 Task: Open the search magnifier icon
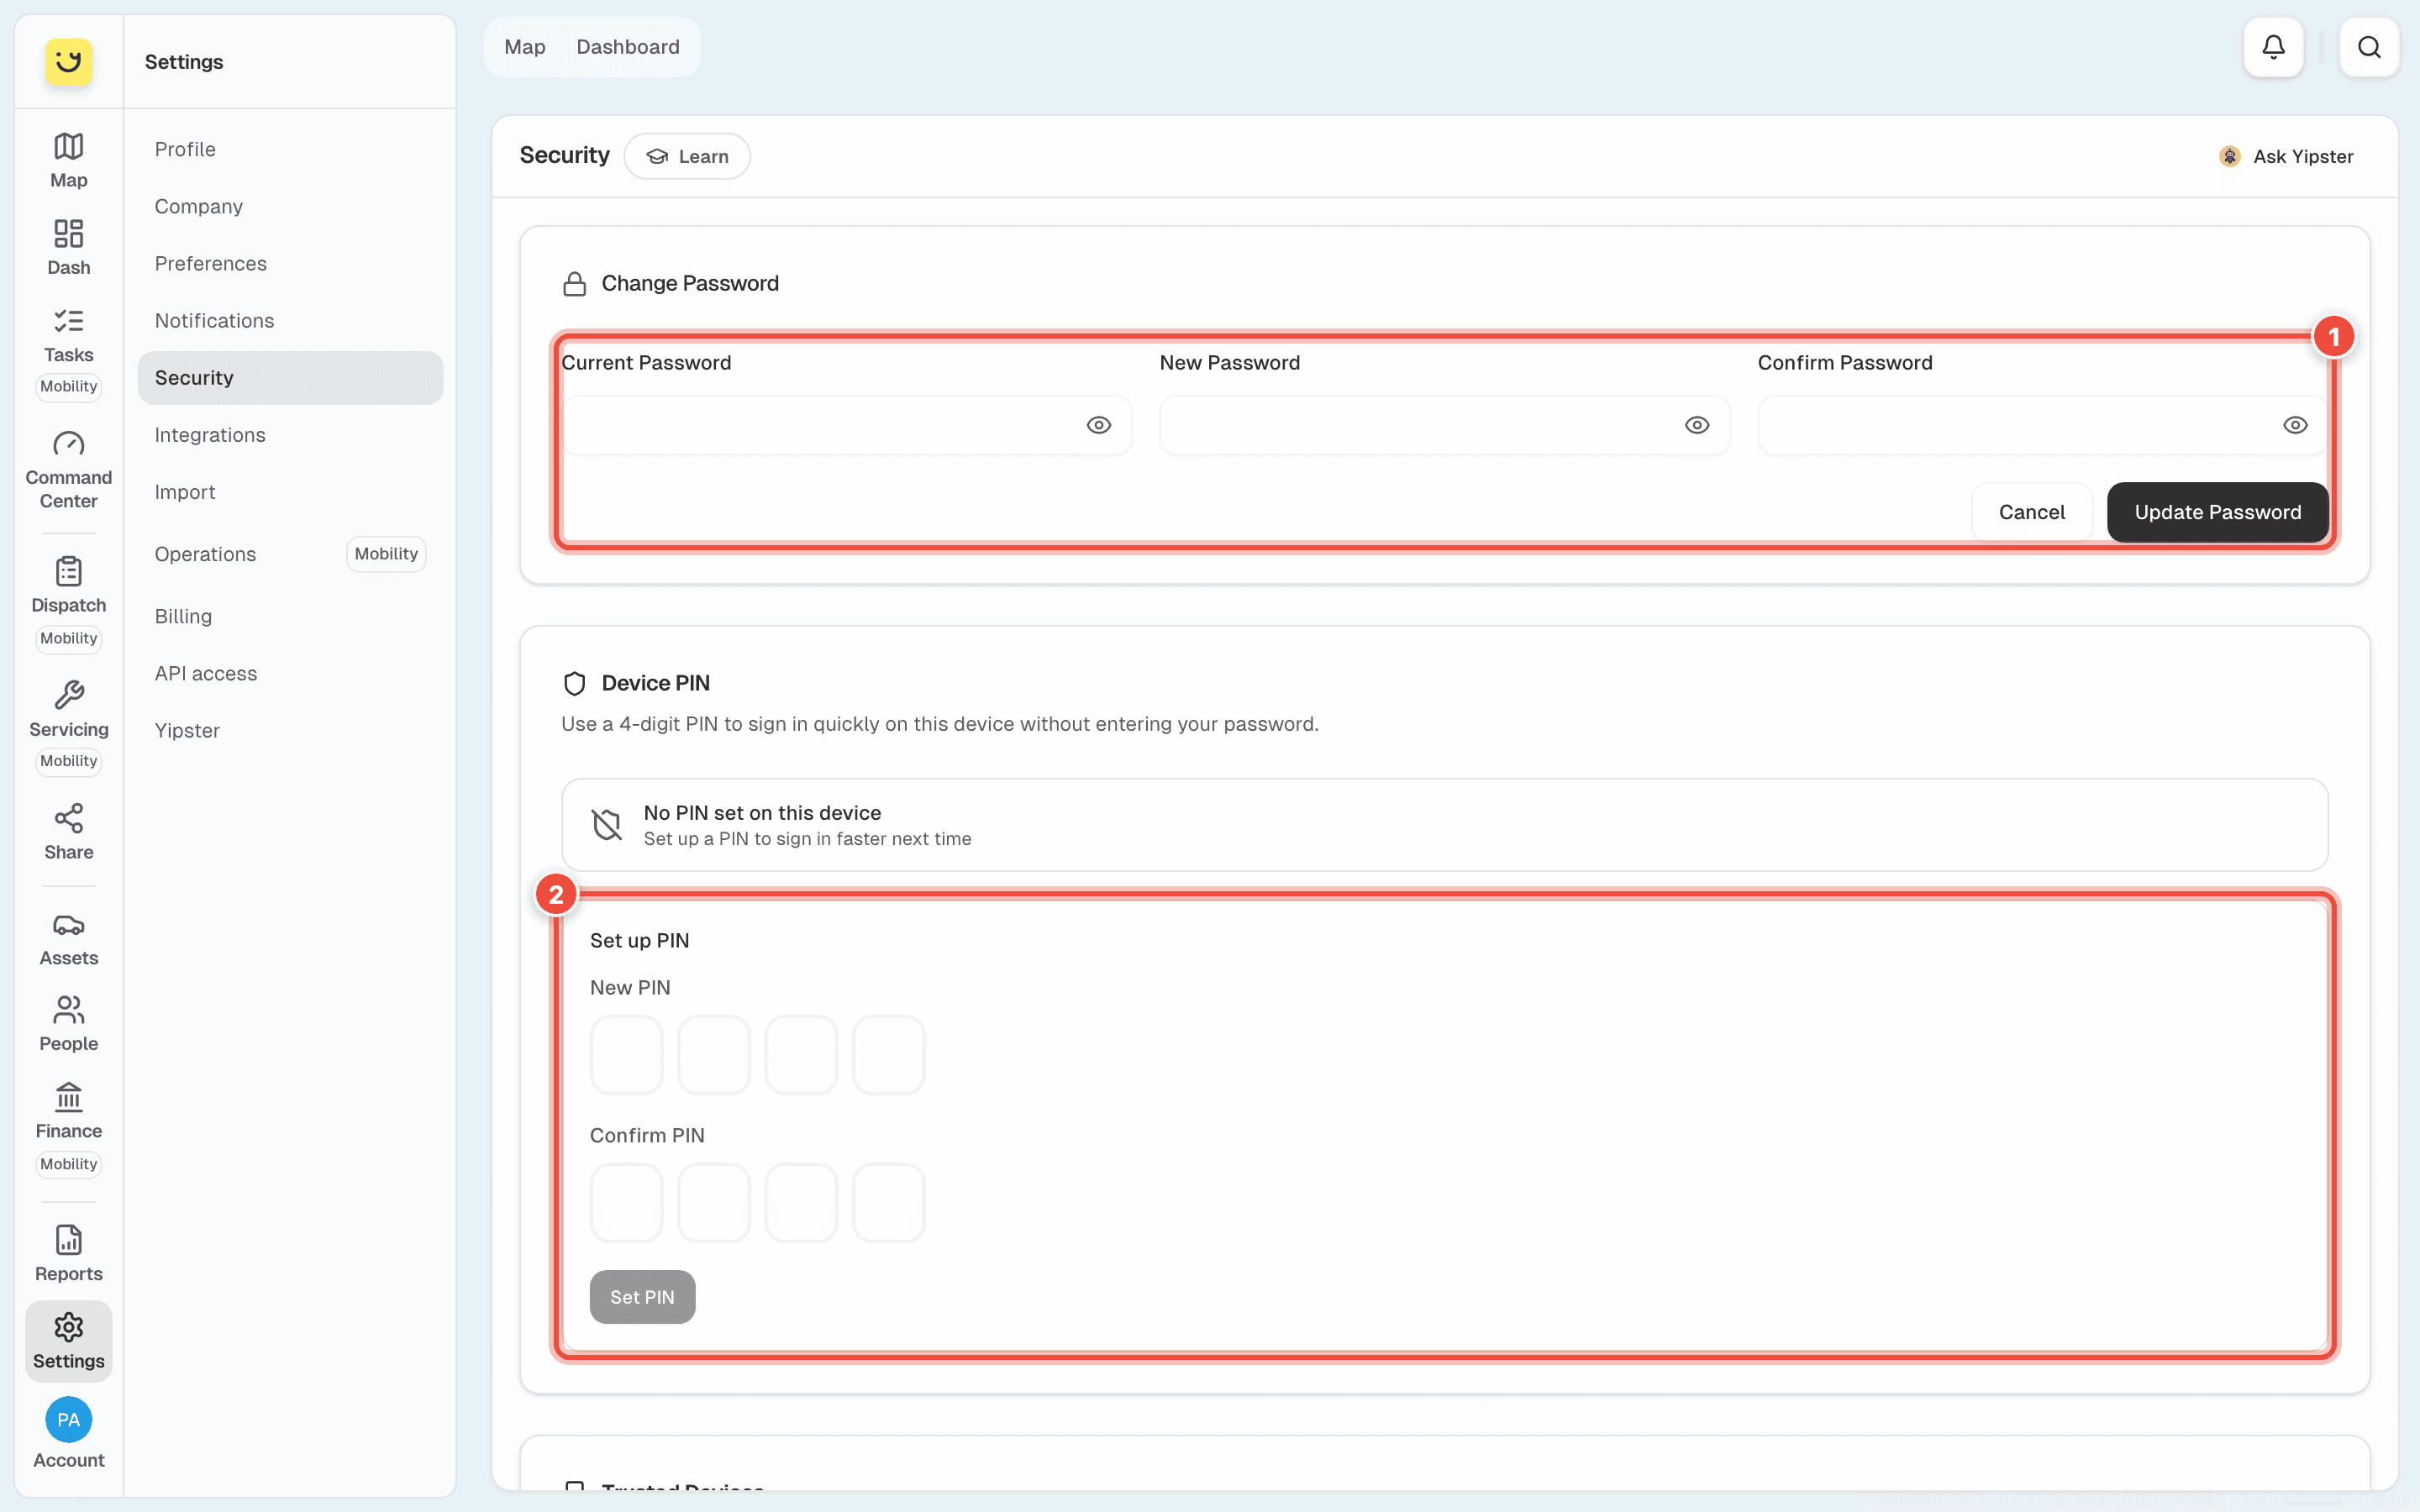(2369, 47)
